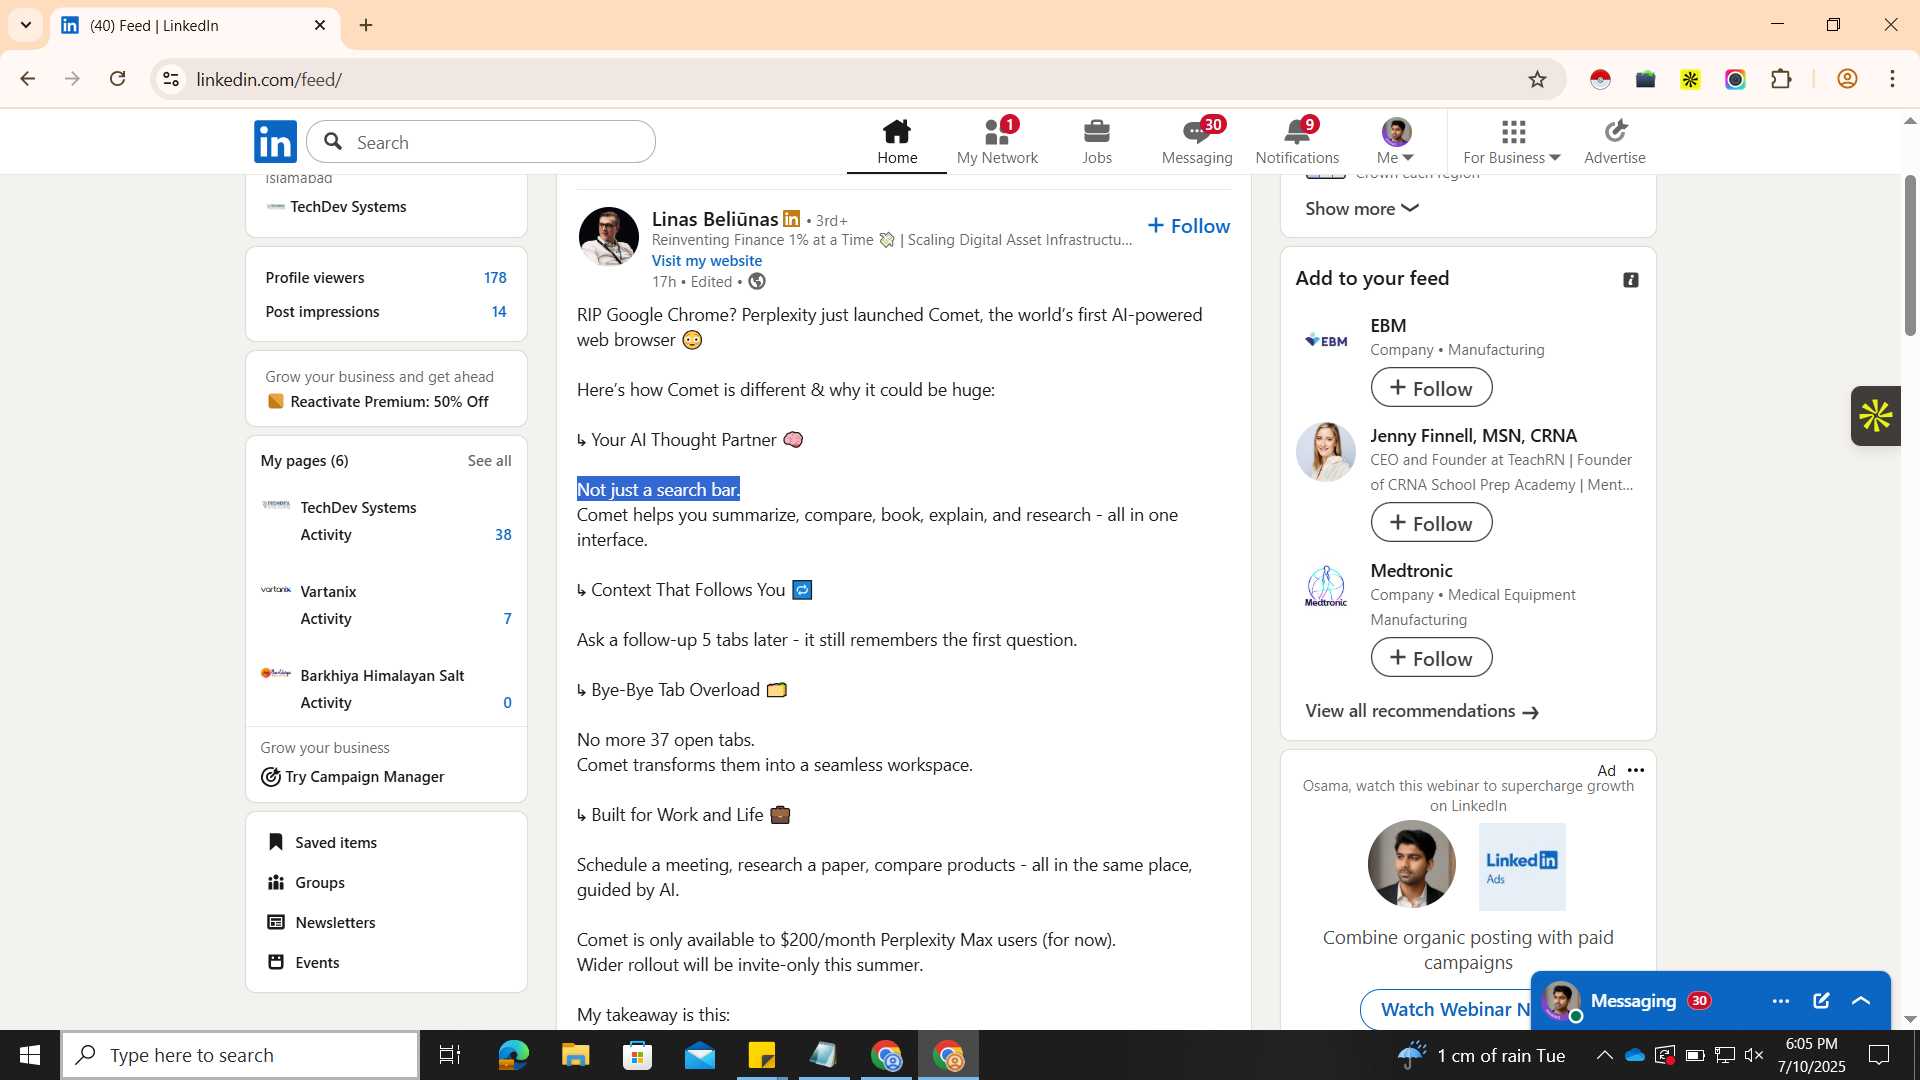Screen dimensions: 1920x1080
Task: Open Messaging from the top navigation
Action: coord(1197,142)
